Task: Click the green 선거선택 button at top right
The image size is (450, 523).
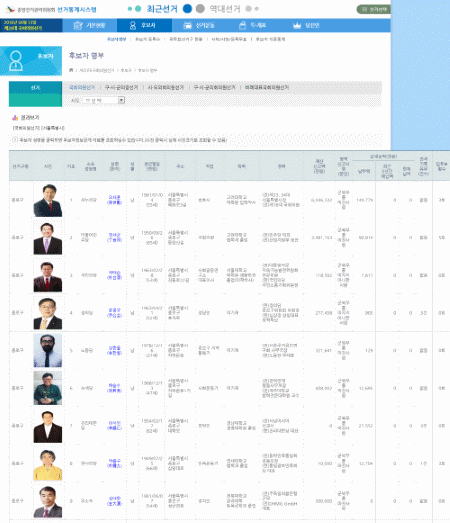Action: pos(374,9)
